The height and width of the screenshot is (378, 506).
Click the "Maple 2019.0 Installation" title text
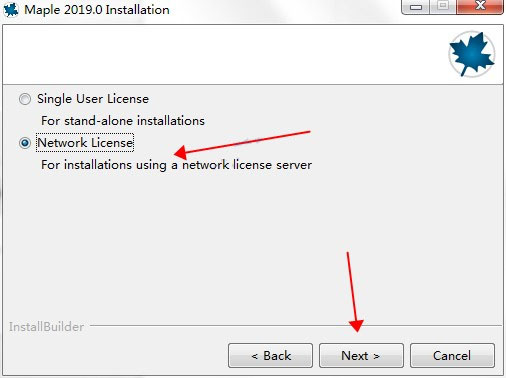pos(97,10)
